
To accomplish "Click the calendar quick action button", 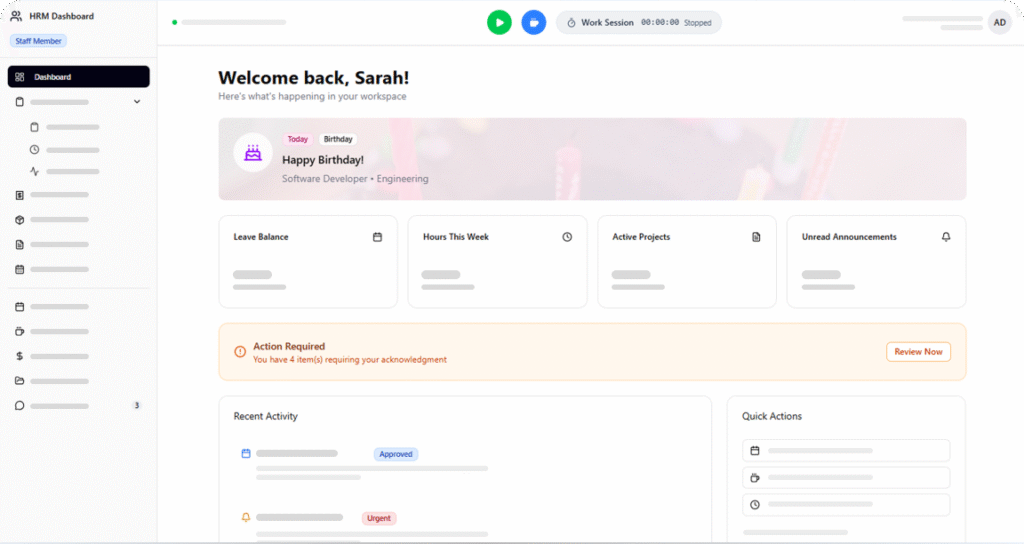I will pos(846,451).
